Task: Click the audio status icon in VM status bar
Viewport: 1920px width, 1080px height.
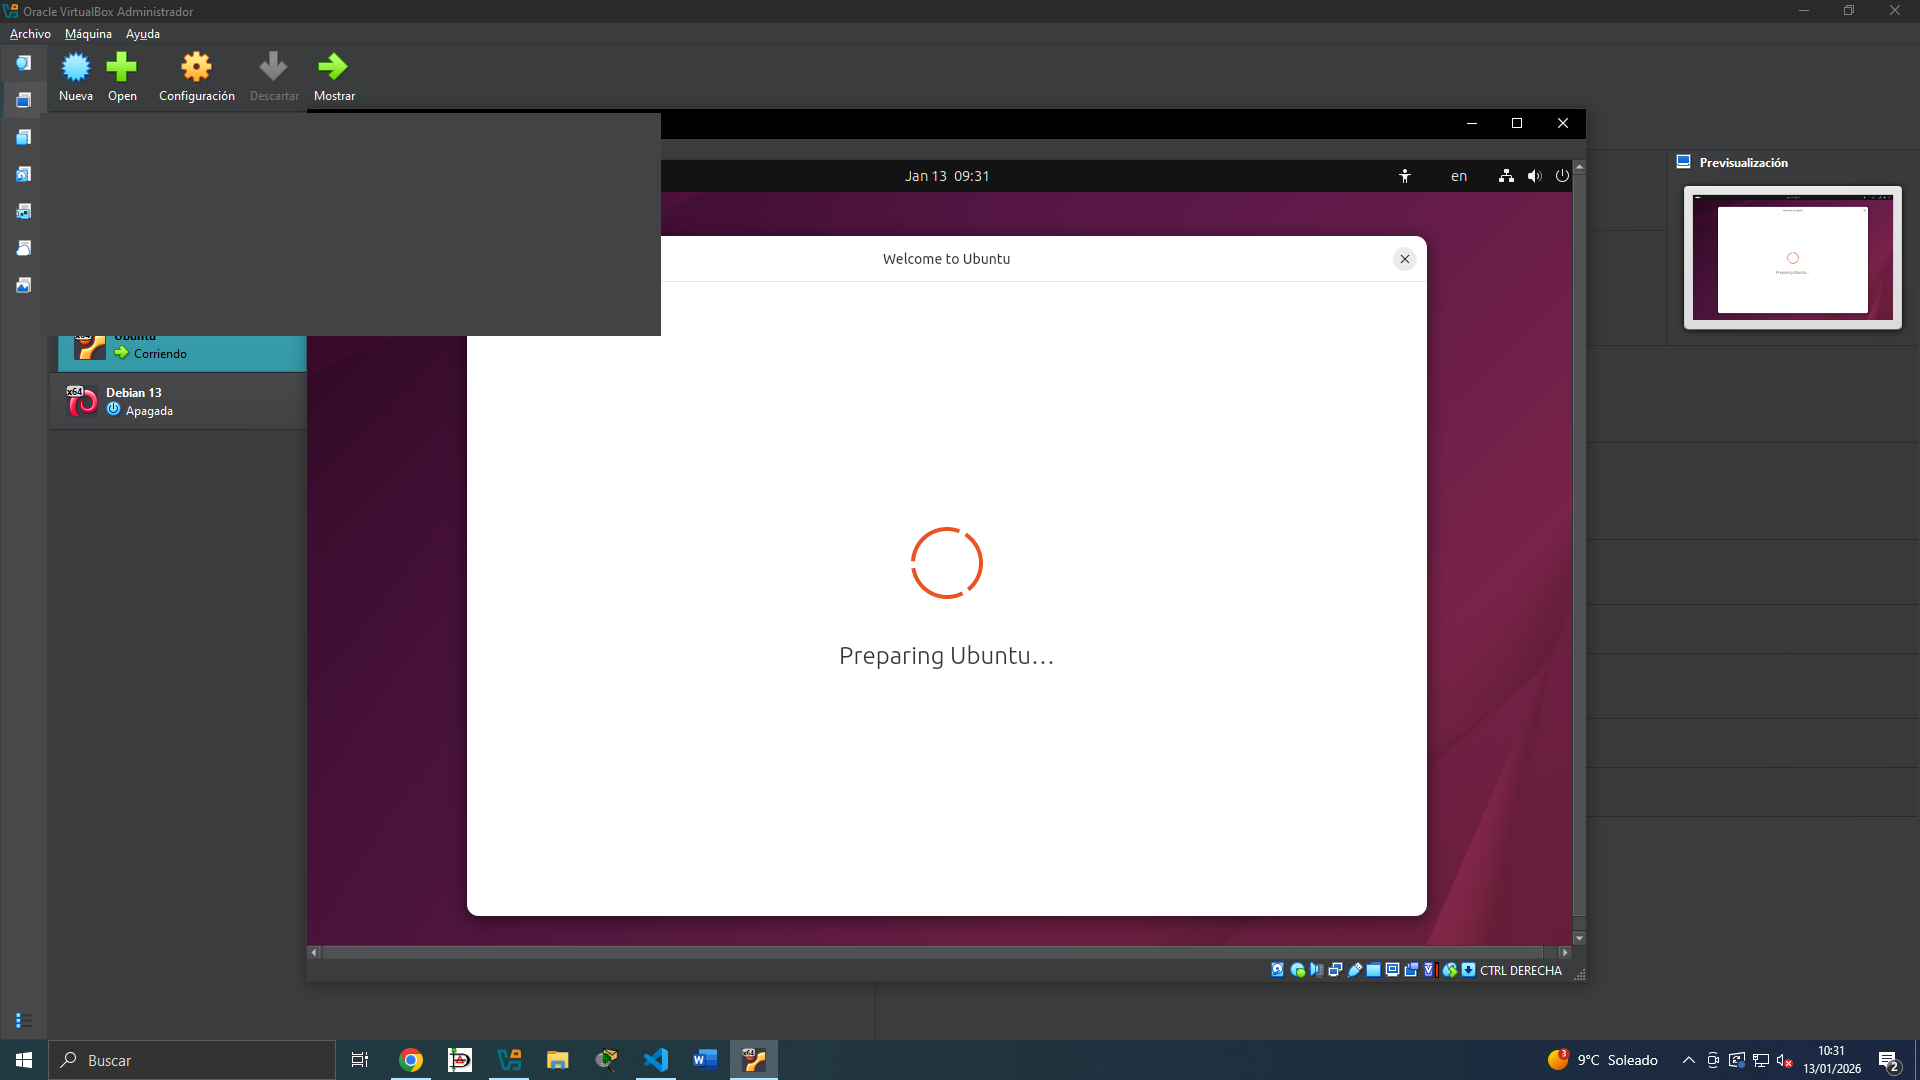Action: [1317, 970]
